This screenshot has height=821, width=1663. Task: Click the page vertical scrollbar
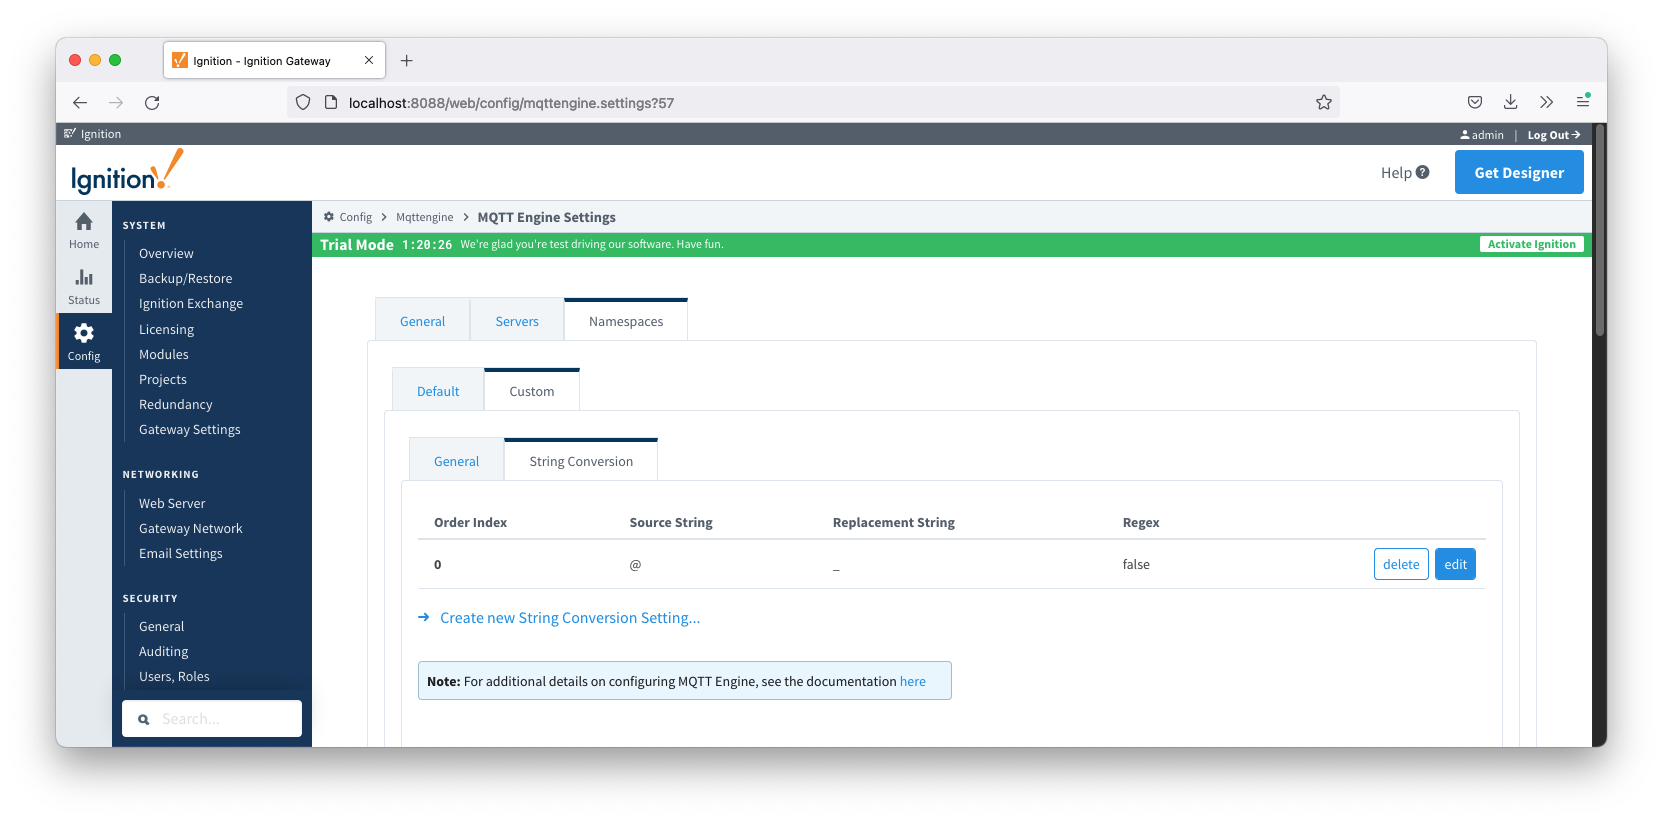pos(1599,230)
